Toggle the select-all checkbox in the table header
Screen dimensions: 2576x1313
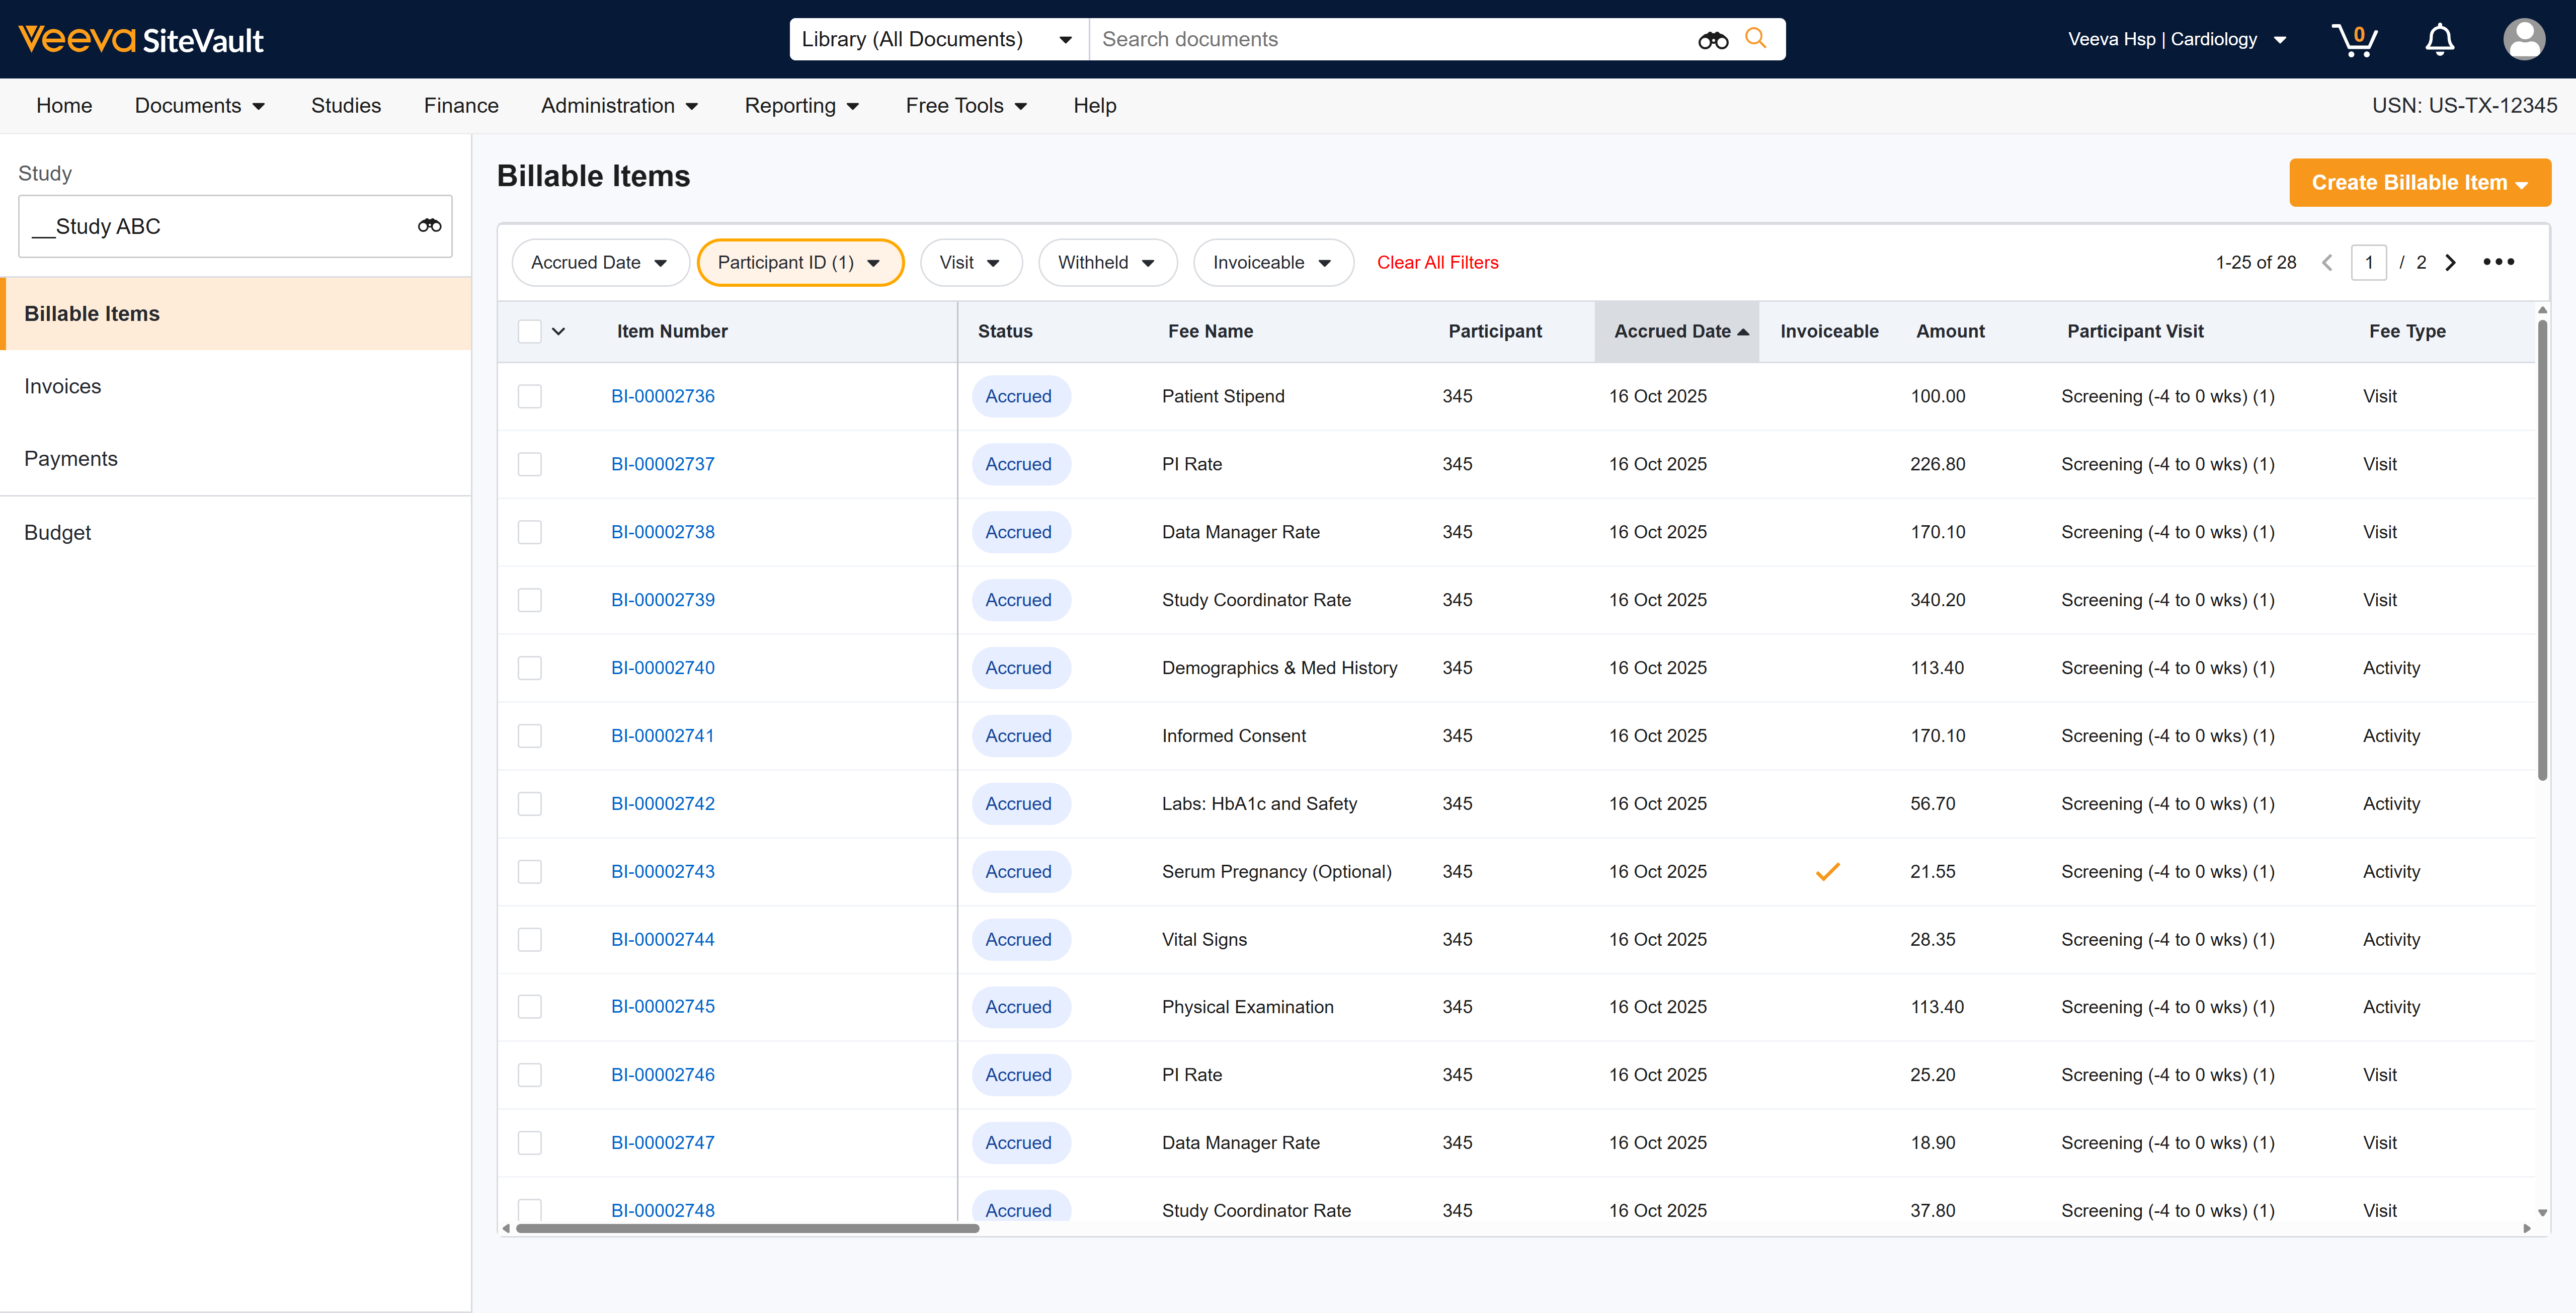click(x=529, y=331)
